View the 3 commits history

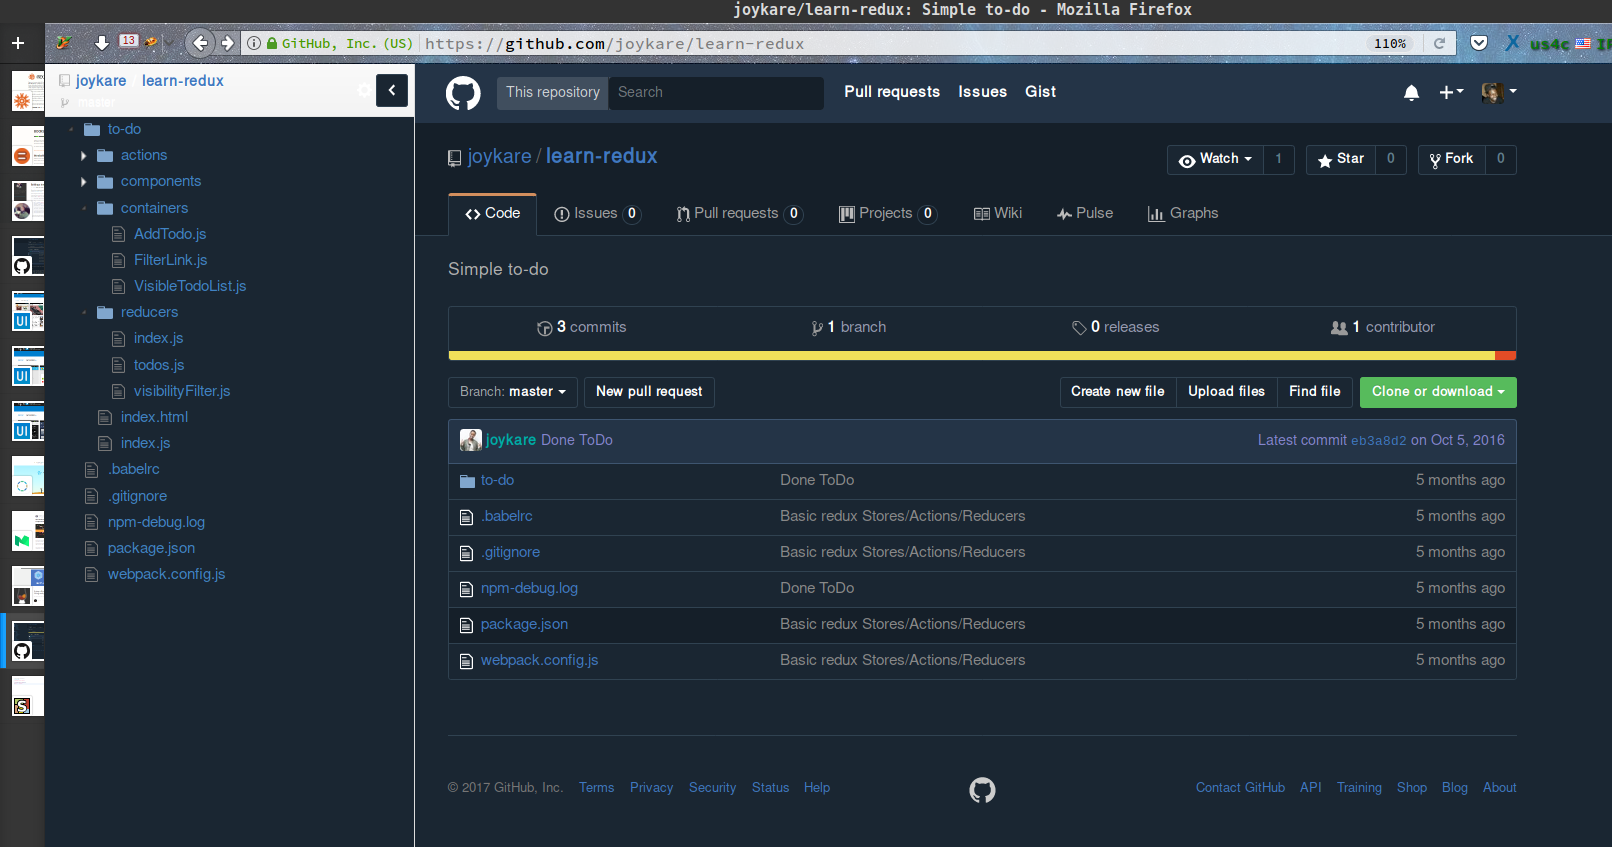(582, 328)
